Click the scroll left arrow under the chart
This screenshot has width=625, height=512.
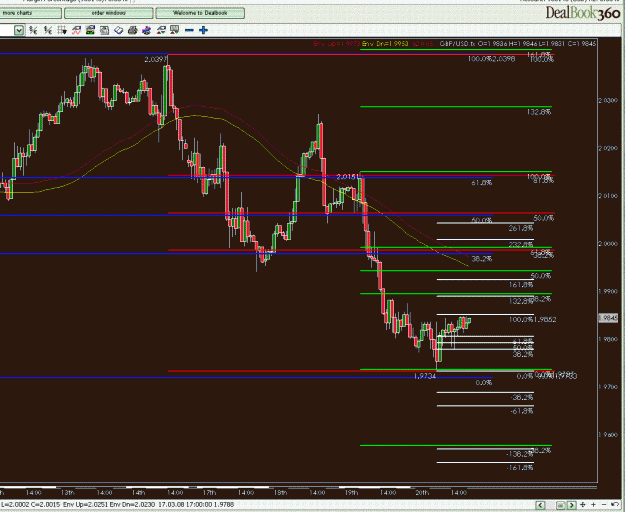[x=540, y=505]
